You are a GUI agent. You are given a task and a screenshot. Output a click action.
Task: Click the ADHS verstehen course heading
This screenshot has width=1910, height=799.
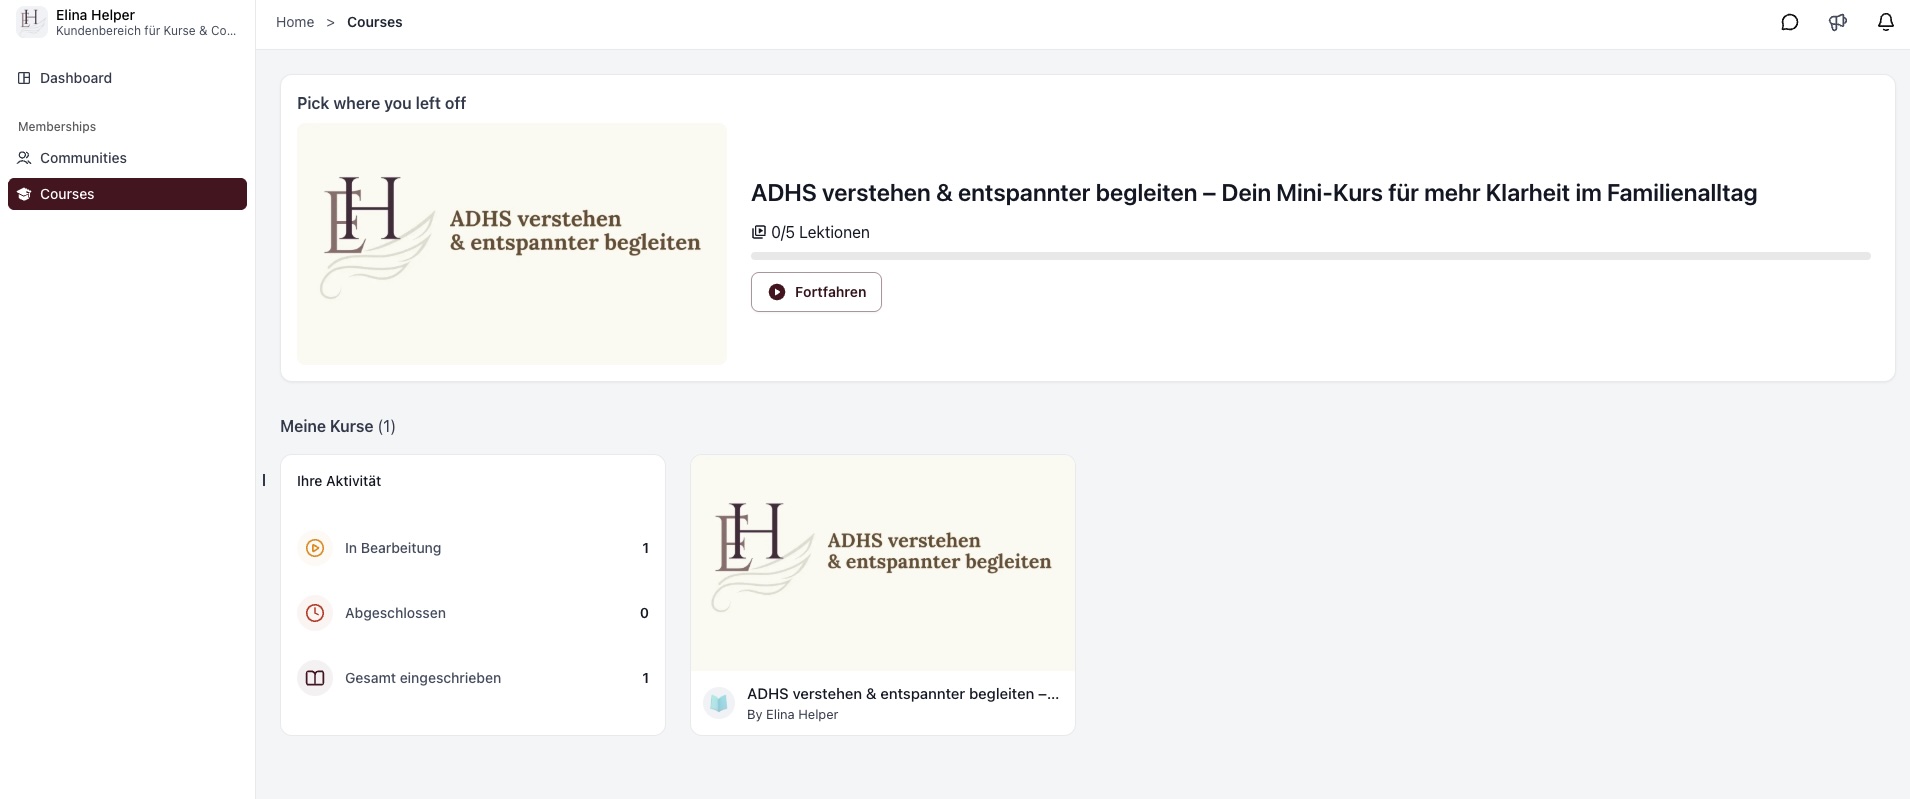pyautogui.click(x=1254, y=193)
